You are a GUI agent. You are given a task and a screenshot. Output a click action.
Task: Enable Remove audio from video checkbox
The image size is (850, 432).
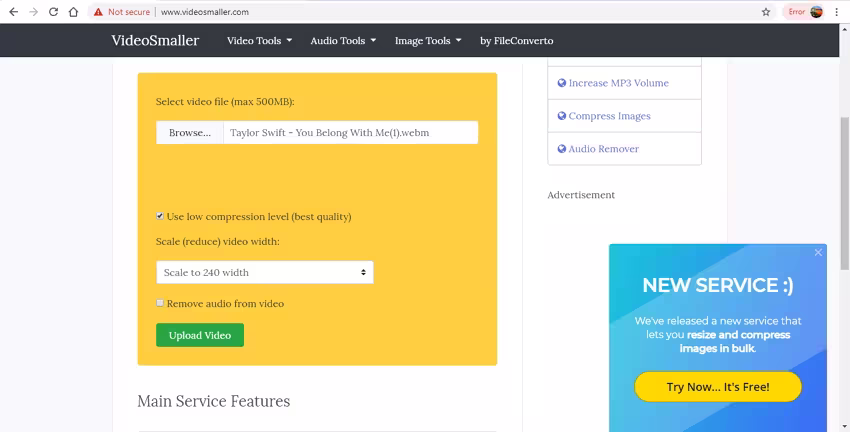click(160, 303)
